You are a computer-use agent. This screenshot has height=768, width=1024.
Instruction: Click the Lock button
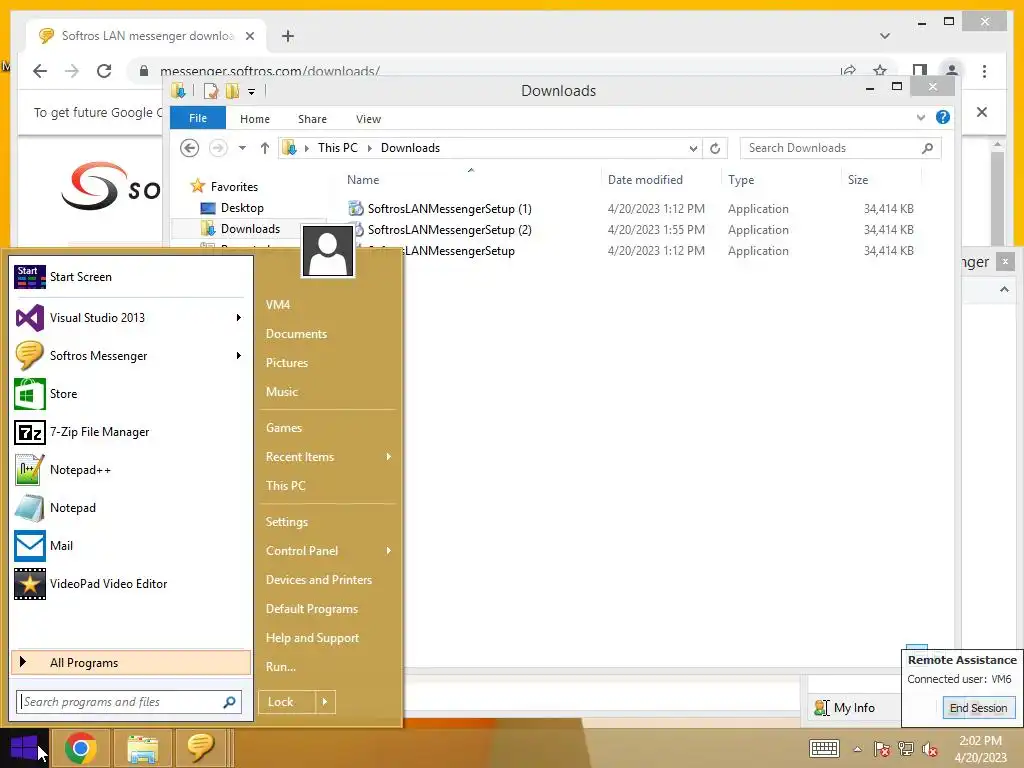click(x=287, y=702)
